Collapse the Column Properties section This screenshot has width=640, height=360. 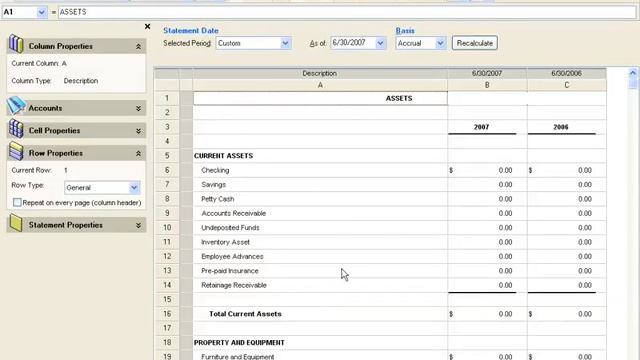point(138,47)
